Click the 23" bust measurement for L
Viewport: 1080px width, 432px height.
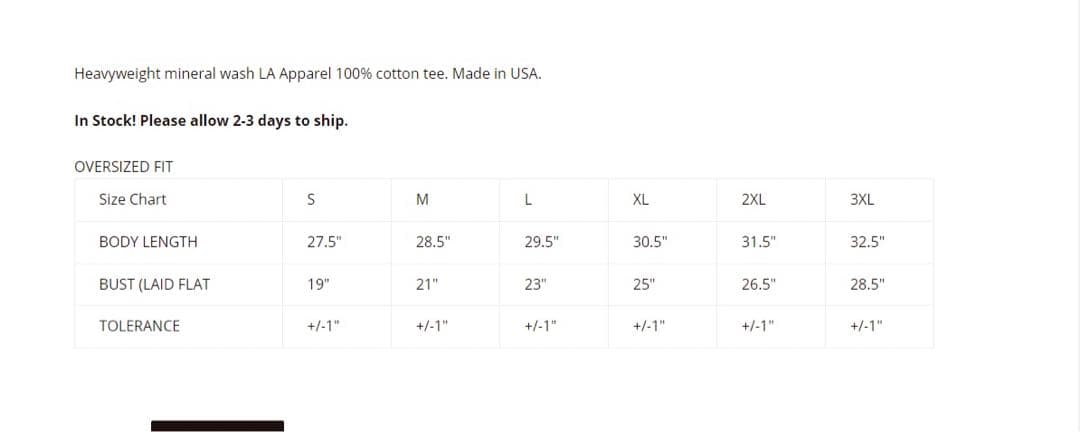[x=535, y=284]
